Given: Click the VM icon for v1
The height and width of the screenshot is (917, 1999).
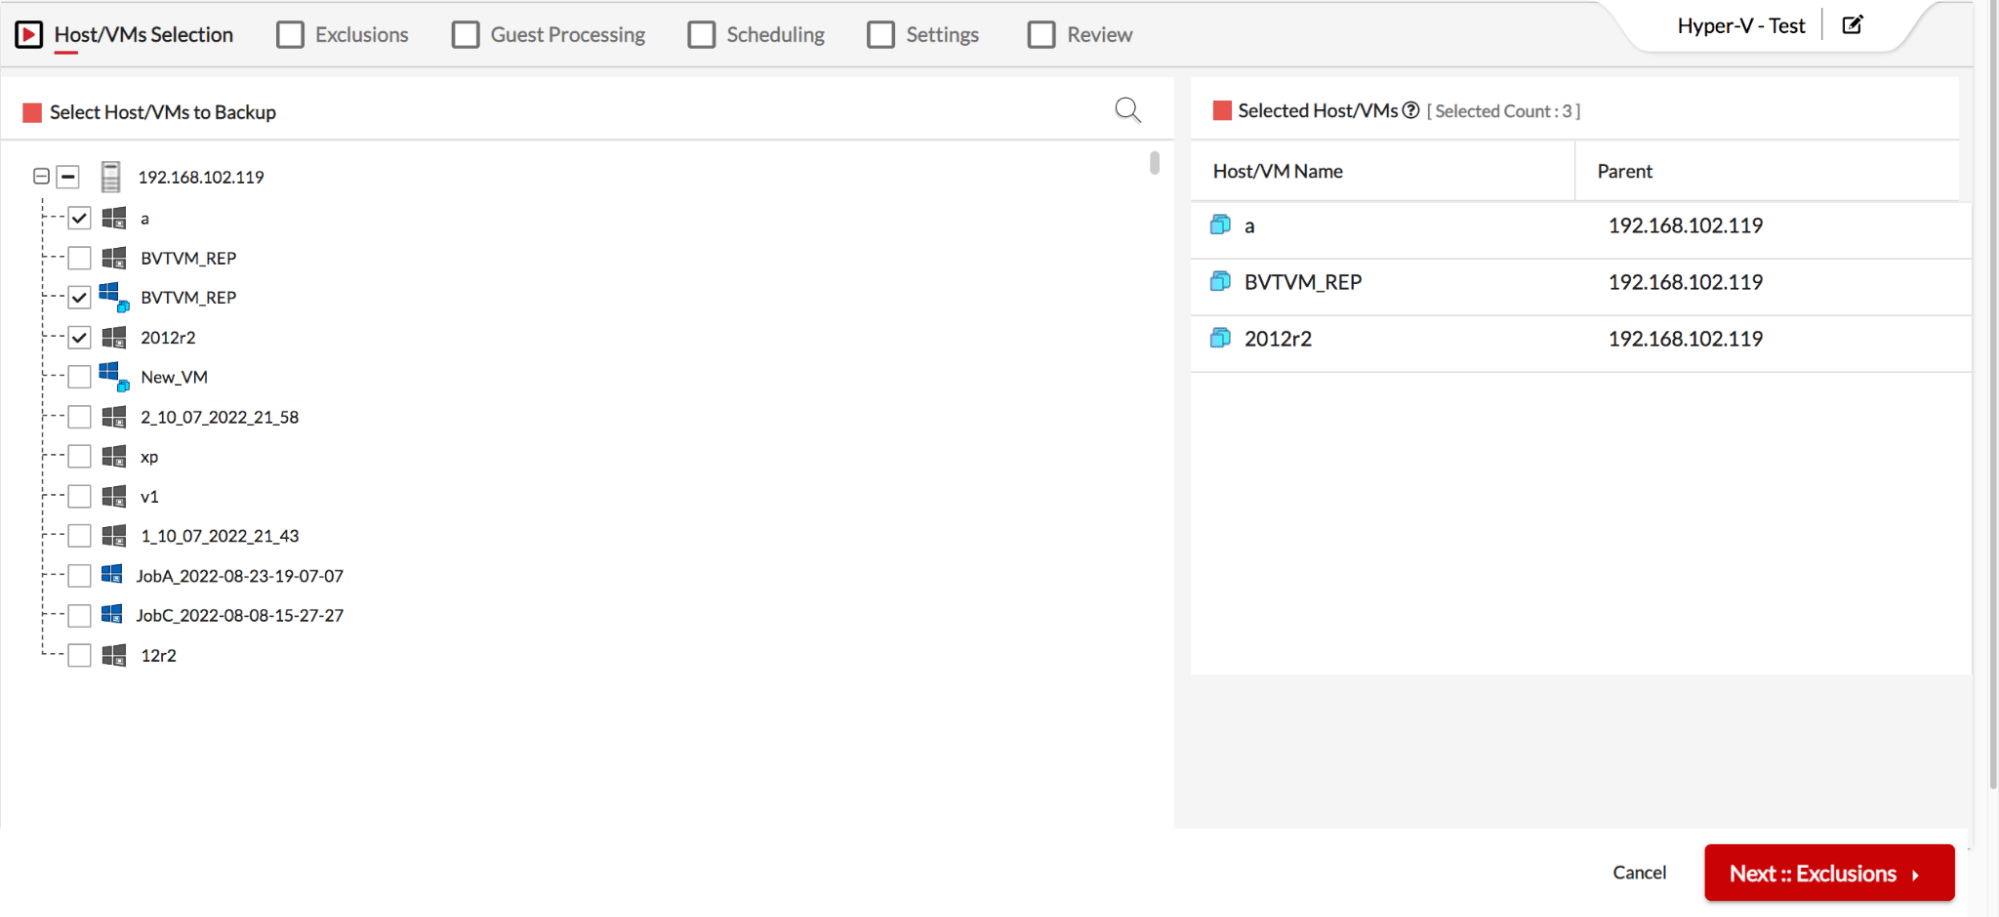Looking at the screenshot, I should (114, 496).
